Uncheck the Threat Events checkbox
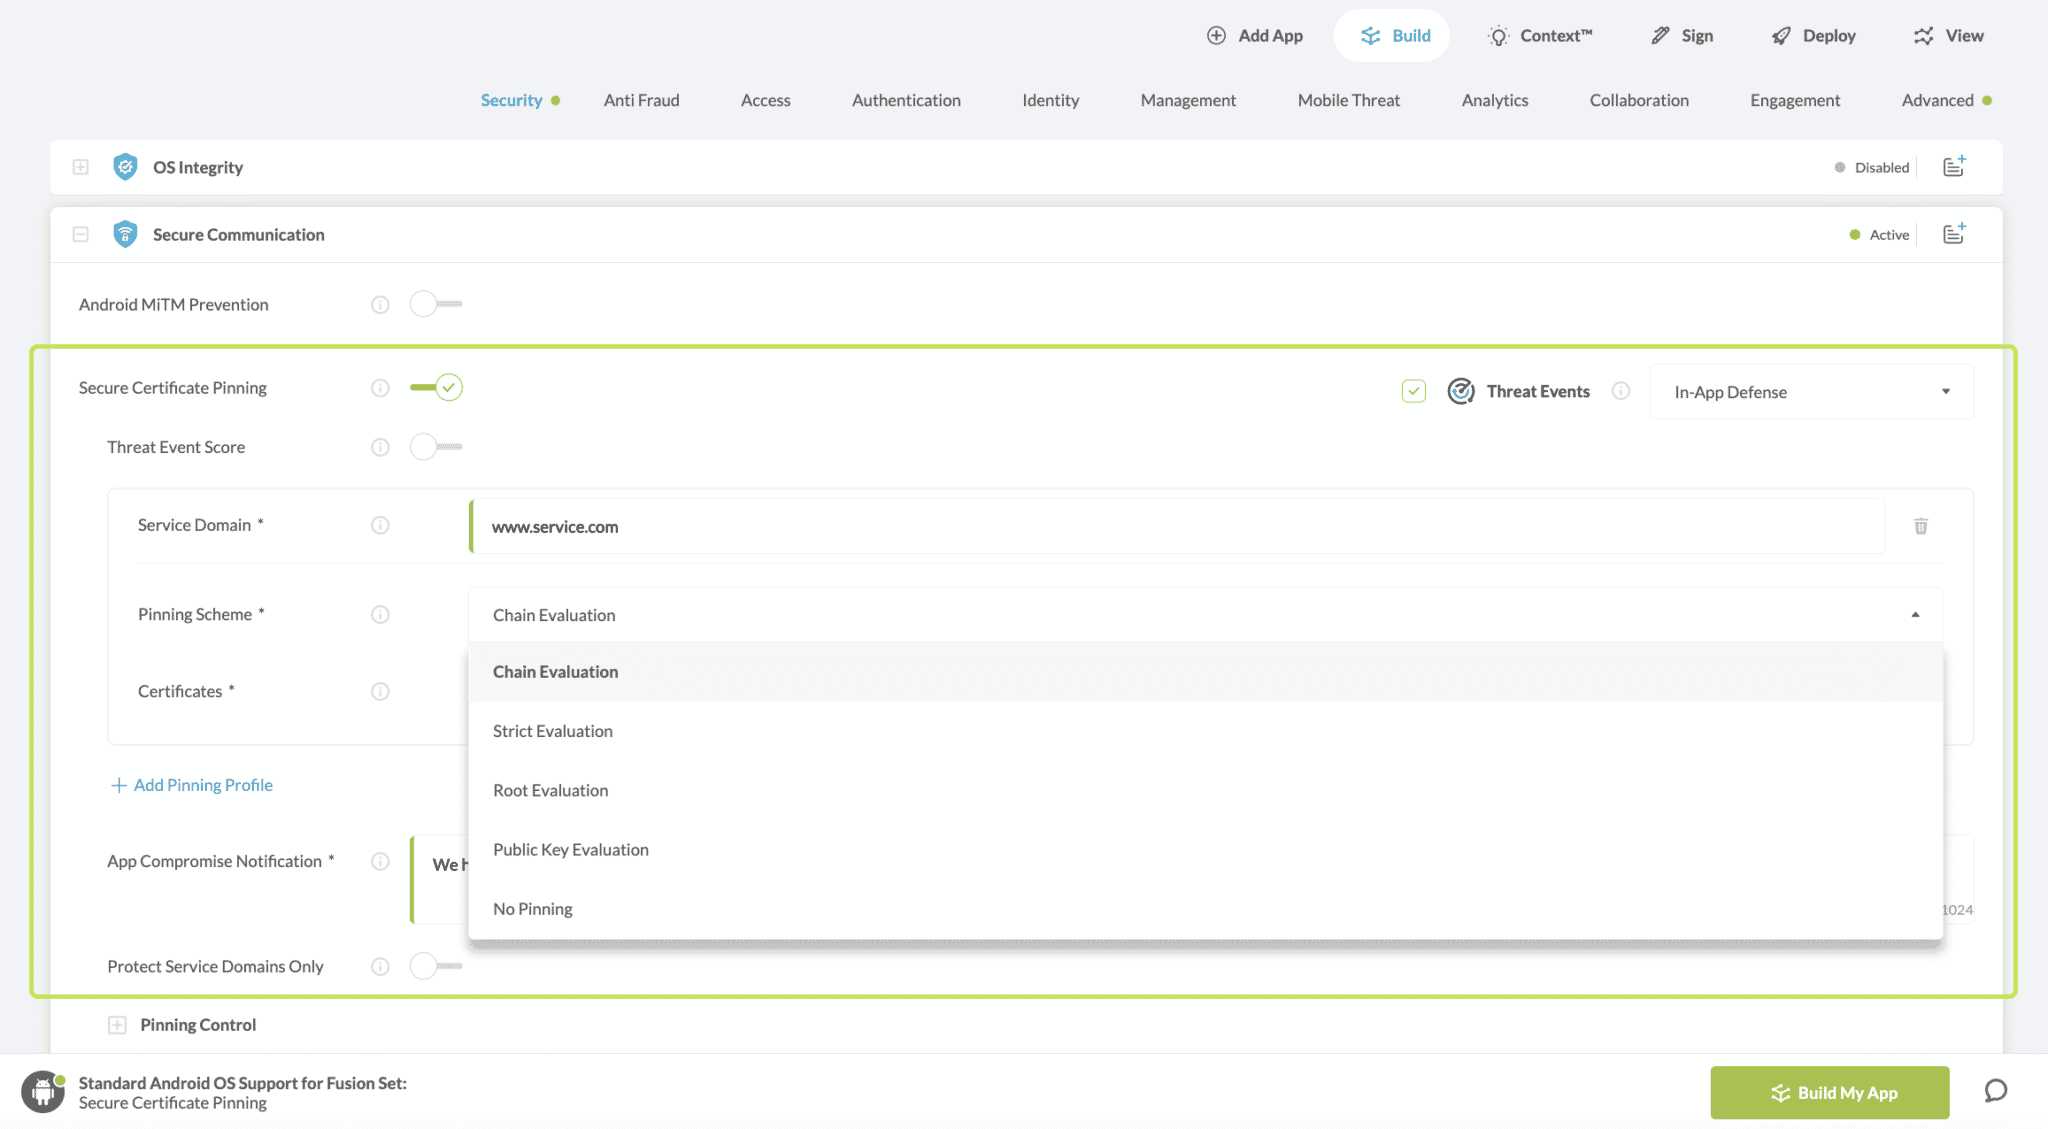 (x=1413, y=391)
